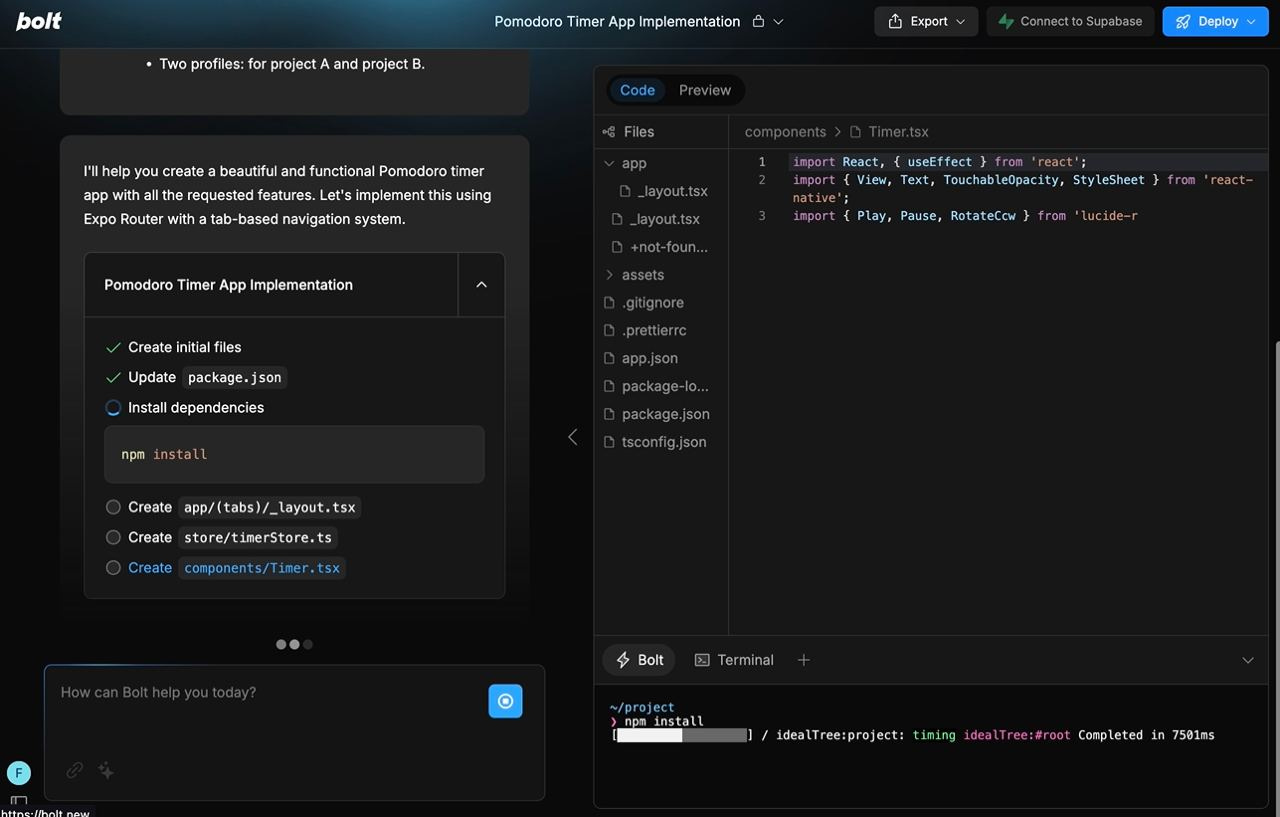1280x817 pixels.
Task: Switch to the Preview view
Action: [705, 90]
